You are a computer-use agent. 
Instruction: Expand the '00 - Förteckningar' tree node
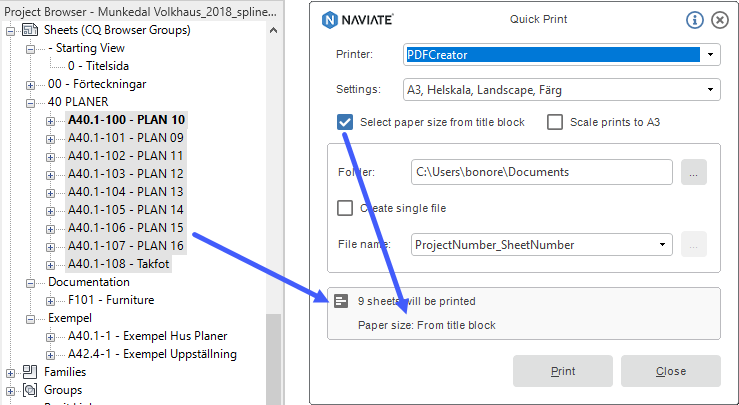[30, 85]
